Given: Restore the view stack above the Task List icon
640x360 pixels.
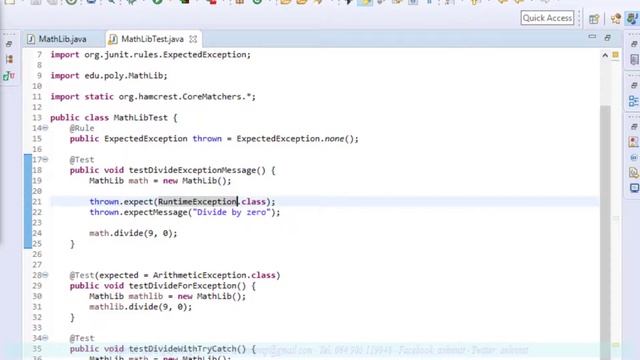Looking at the screenshot, I should (634, 44).
